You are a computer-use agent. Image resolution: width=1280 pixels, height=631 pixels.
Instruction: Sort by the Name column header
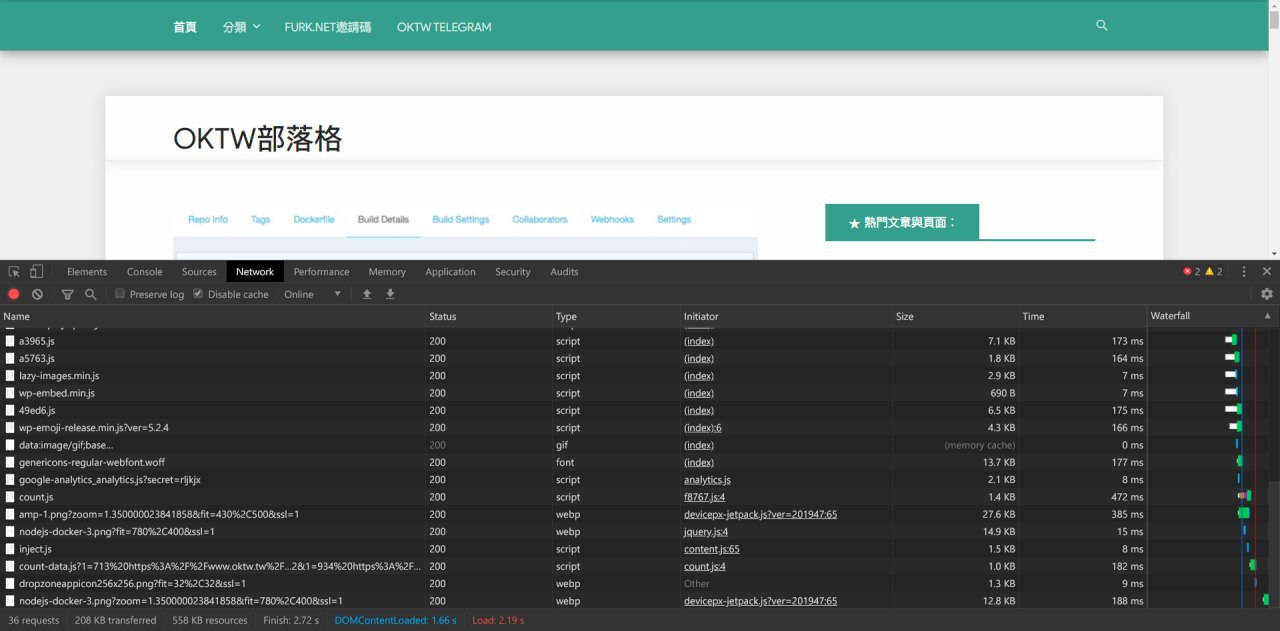click(x=213, y=316)
